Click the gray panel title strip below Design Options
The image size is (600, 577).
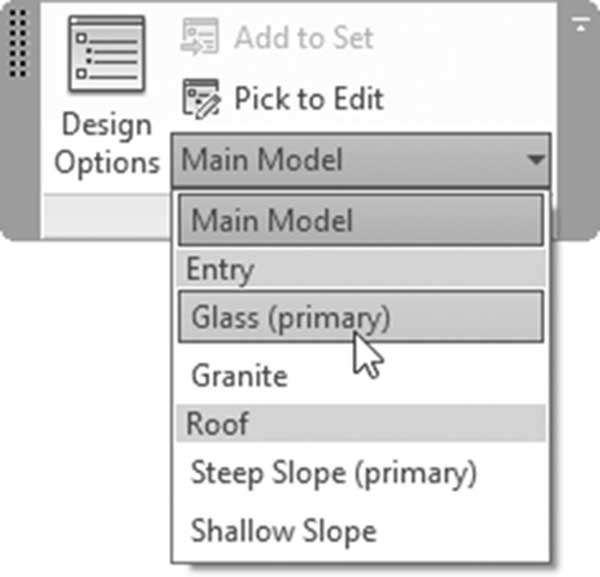[x=107, y=217]
